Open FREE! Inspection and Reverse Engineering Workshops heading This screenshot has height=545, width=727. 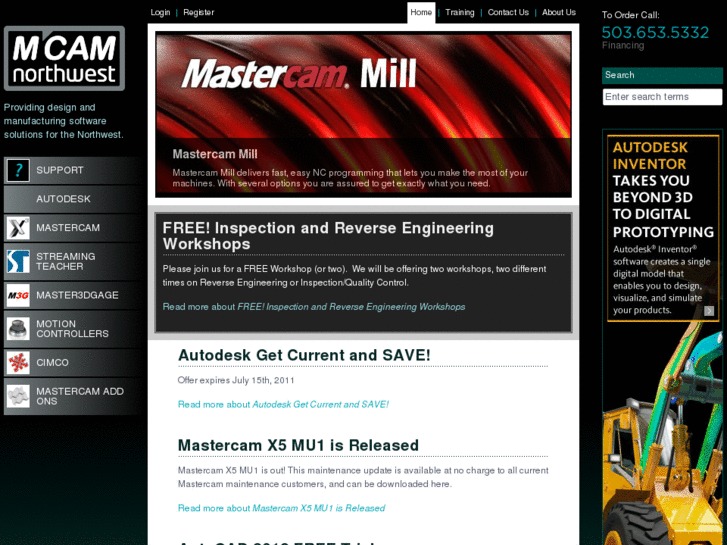tap(328, 236)
